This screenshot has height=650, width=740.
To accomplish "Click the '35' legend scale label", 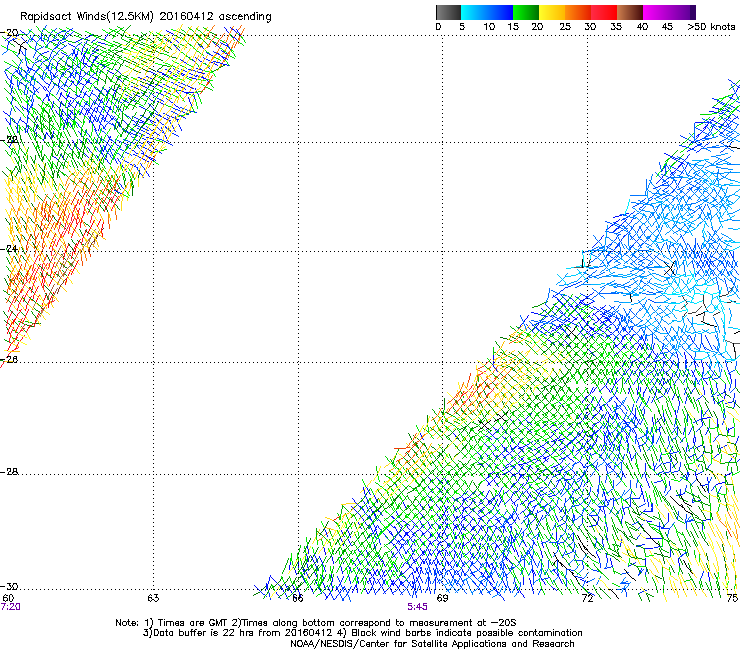I will click(x=616, y=27).
